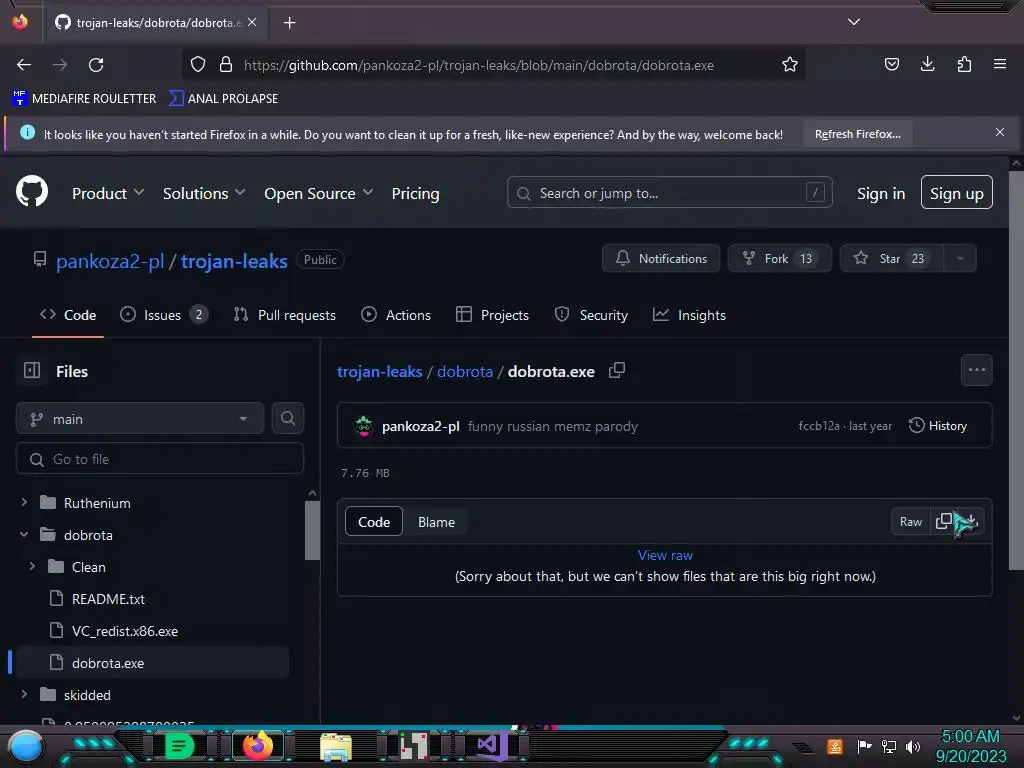Close the trojan-leaks browser tab
The width and height of the screenshot is (1024, 768).
252,22
